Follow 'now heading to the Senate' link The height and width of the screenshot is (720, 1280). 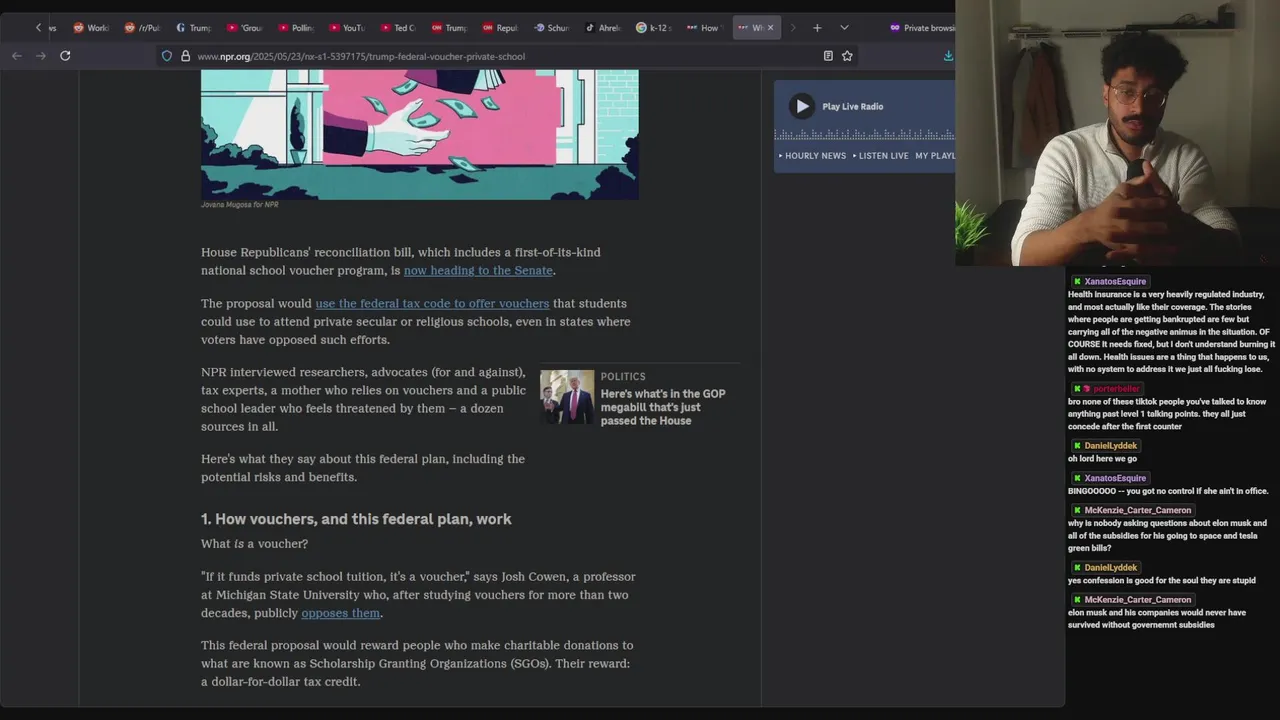tap(478, 270)
